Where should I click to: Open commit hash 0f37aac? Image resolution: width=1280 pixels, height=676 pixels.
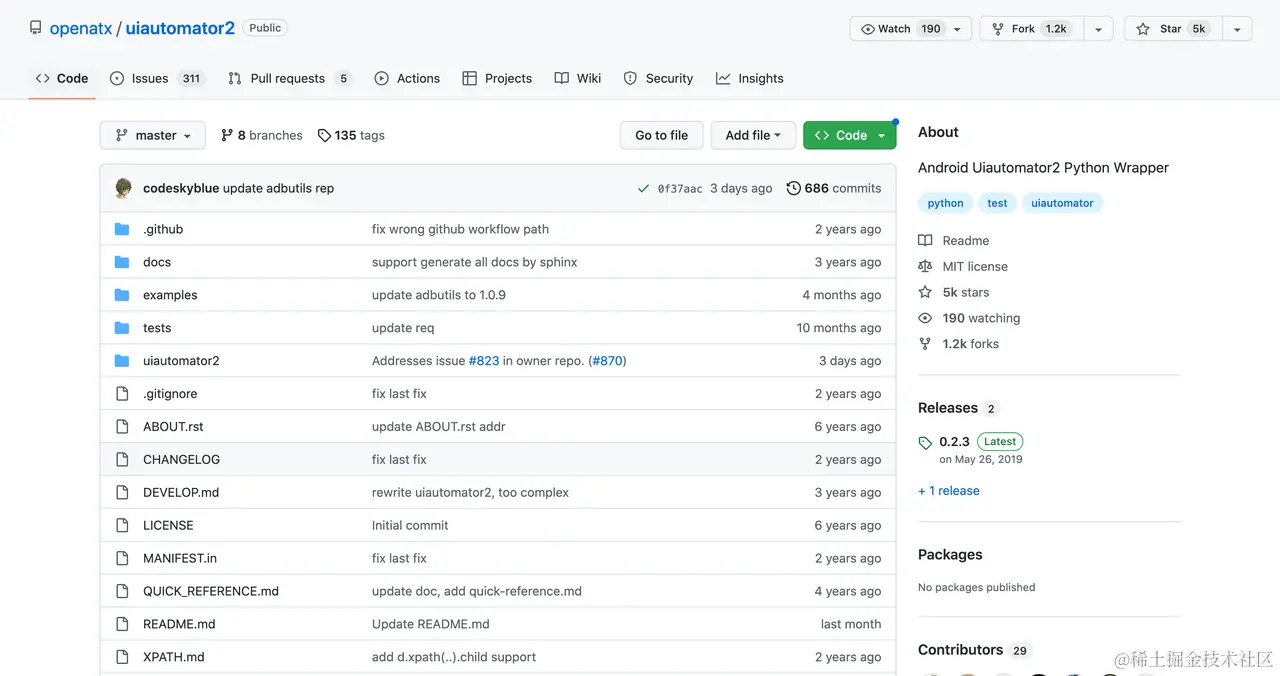[x=680, y=188]
